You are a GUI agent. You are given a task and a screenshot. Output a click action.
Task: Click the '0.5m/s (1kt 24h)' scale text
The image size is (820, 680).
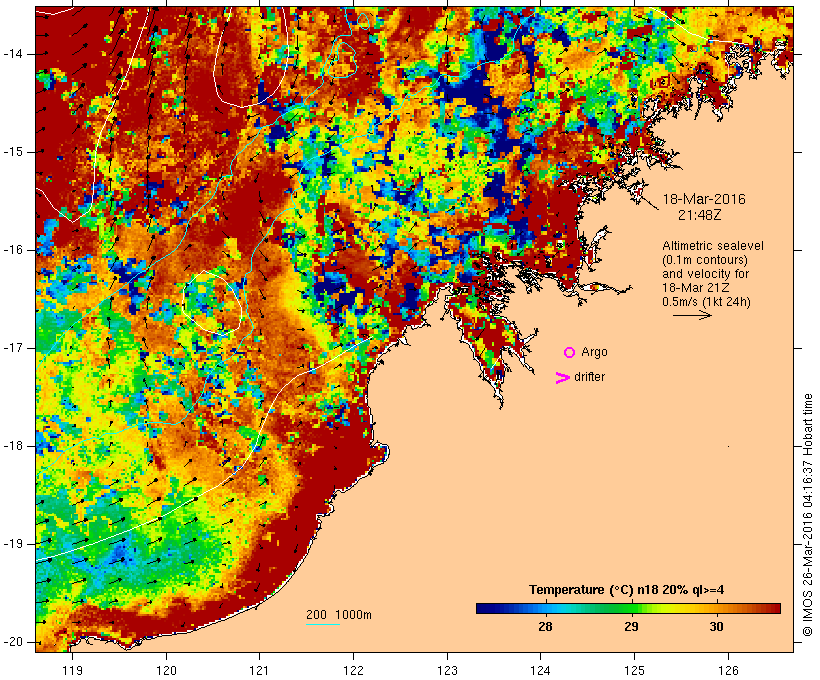[x=706, y=302]
